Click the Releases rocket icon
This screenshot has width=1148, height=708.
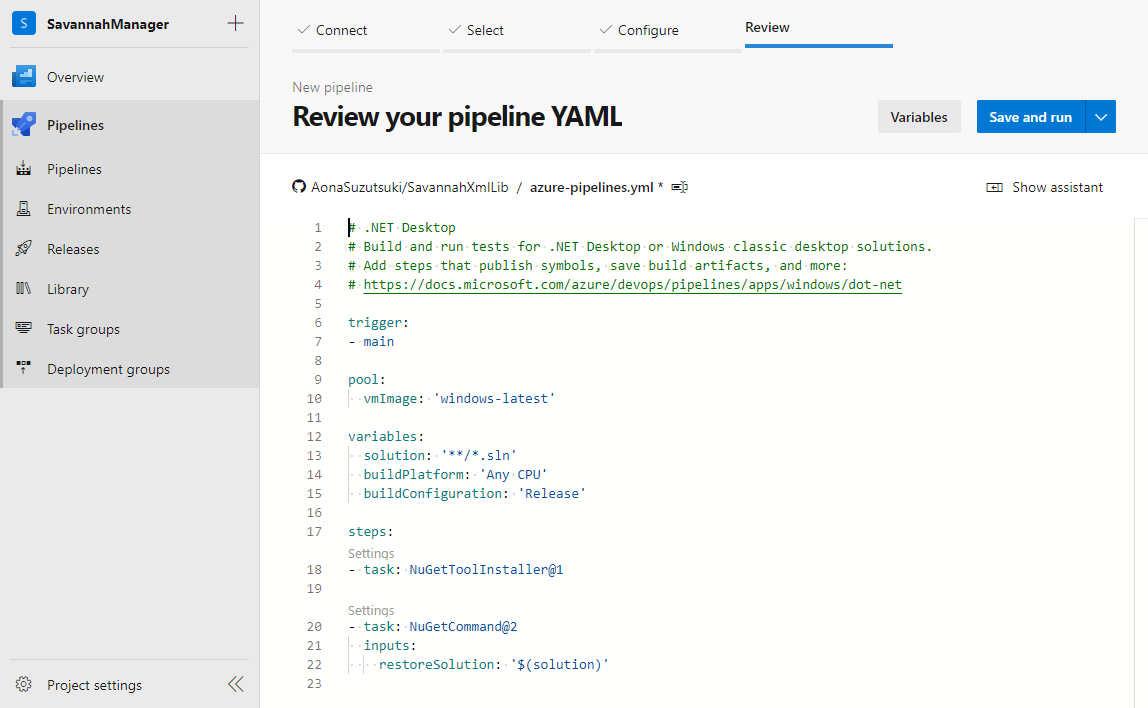23,249
